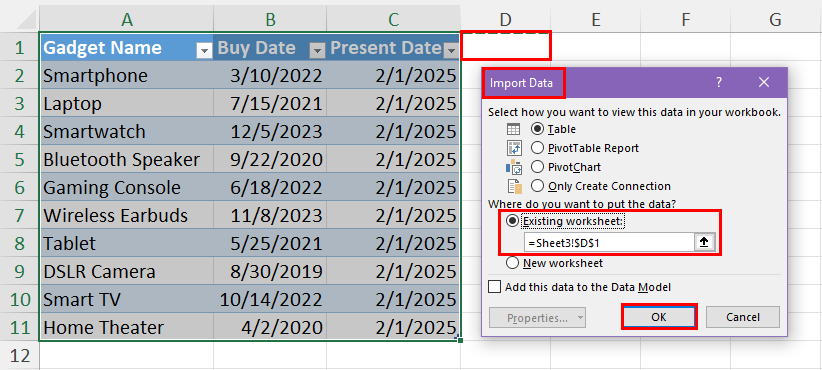Click the collapse dialog range selector icon

pyautogui.click(x=705, y=242)
